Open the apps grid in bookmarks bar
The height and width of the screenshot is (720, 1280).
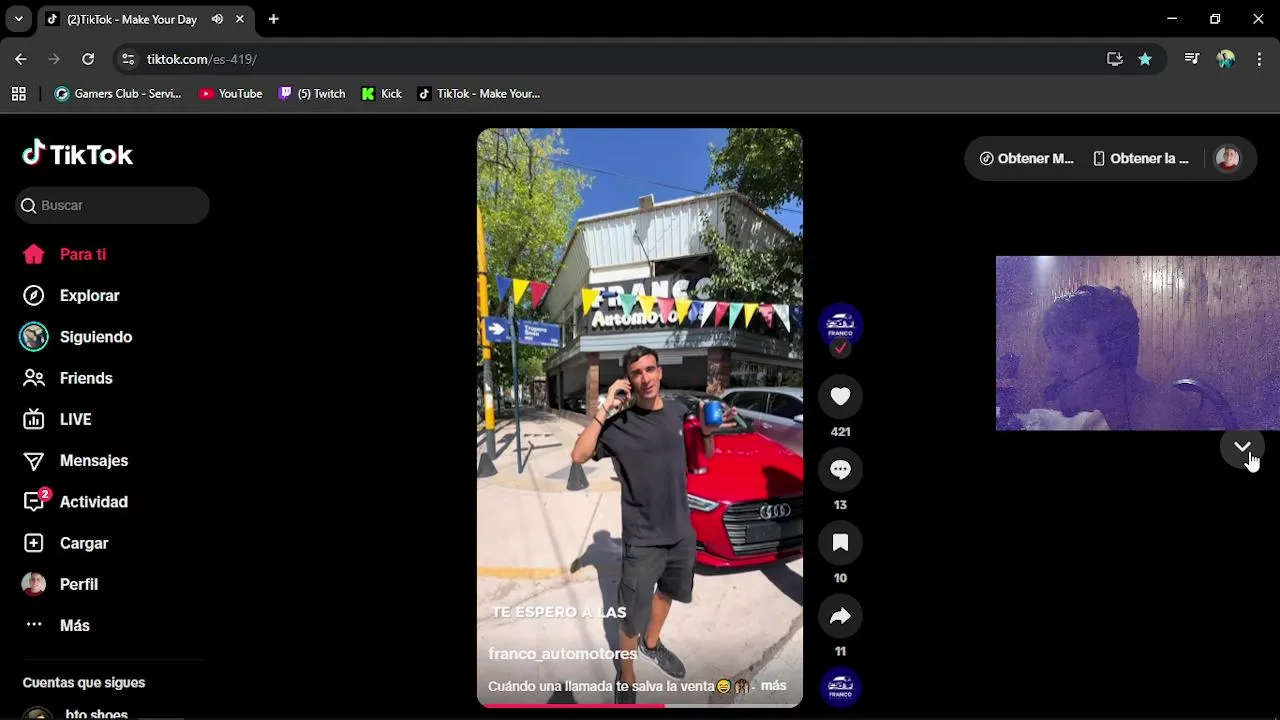coord(18,93)
